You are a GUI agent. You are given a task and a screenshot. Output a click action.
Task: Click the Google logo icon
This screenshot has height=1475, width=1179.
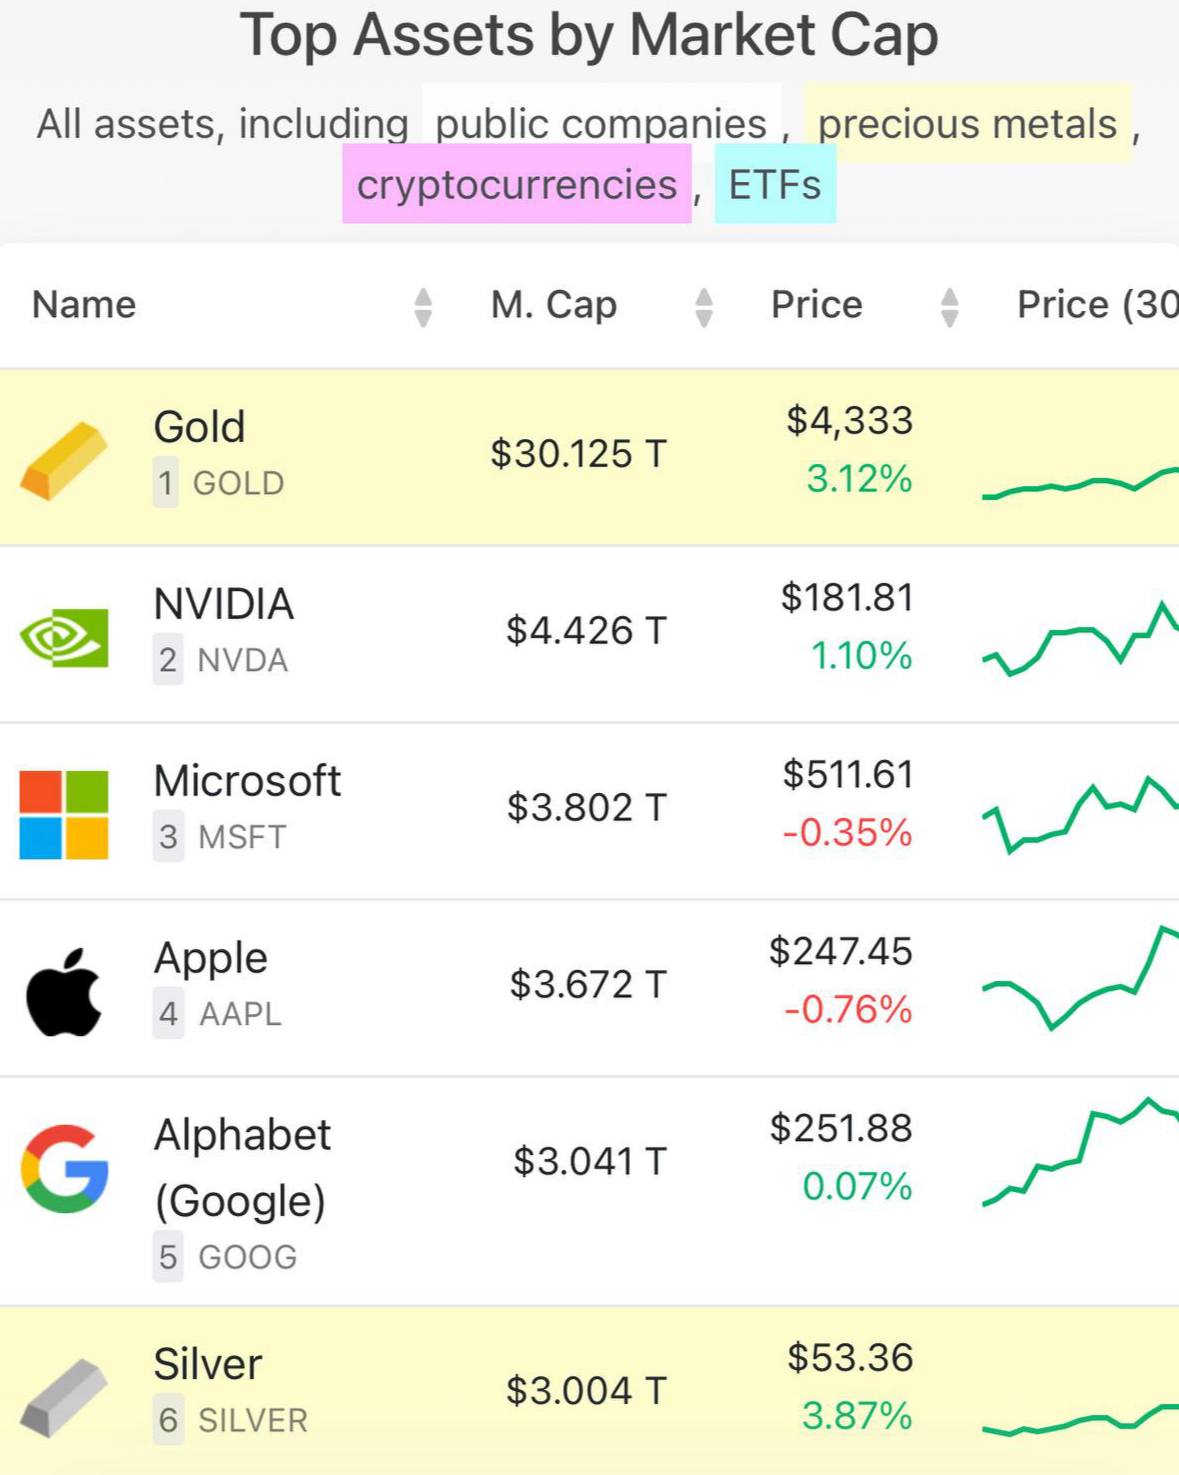point(64,1169)
